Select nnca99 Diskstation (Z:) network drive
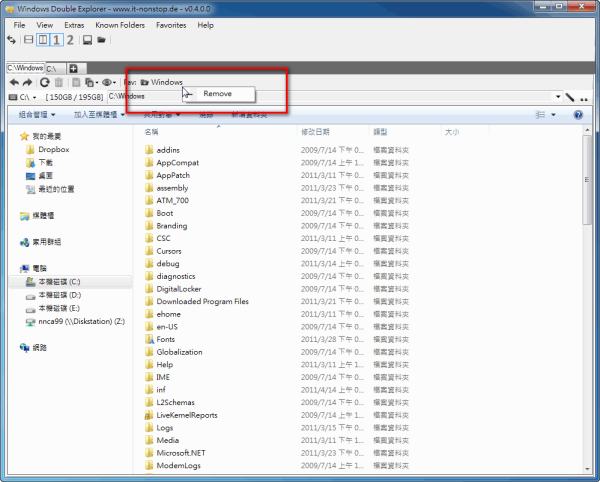The width and height of the screenshot is (600, 482). coord(75,321)
